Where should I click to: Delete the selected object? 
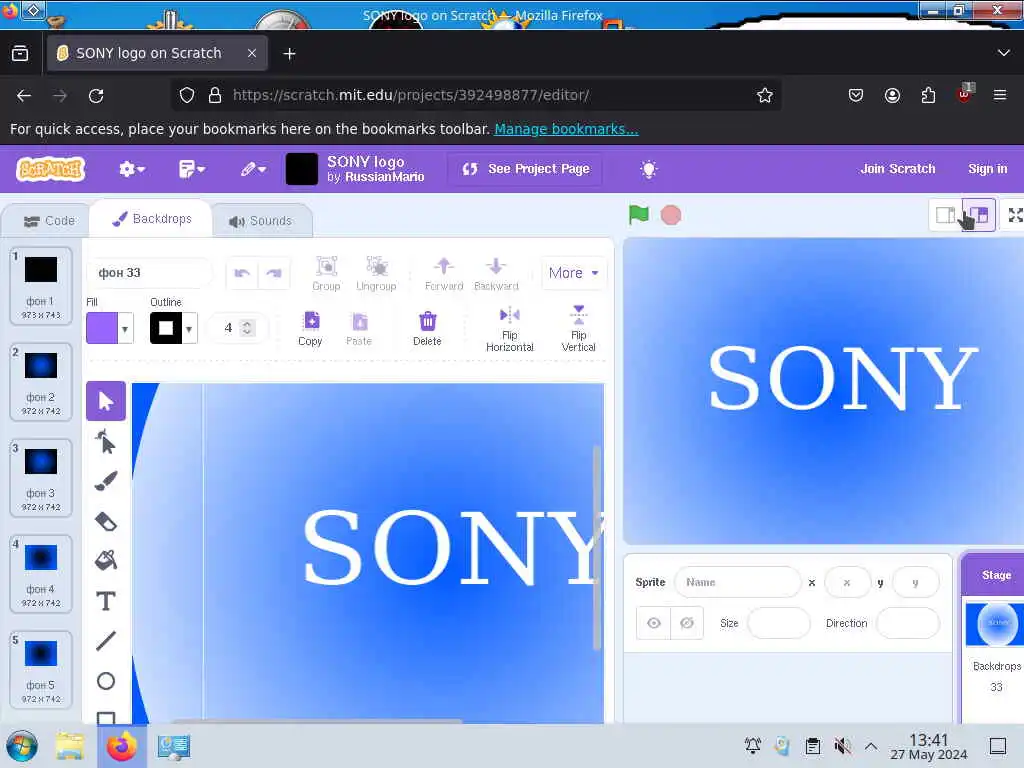[x=427, y=328]
